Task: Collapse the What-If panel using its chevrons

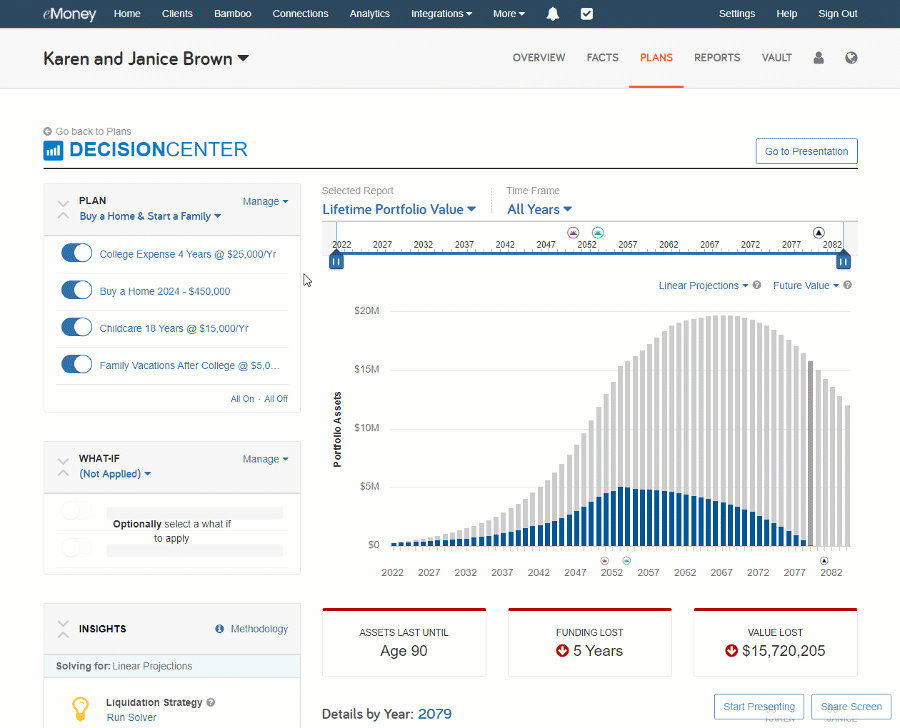Action: (x=63, y=467)
